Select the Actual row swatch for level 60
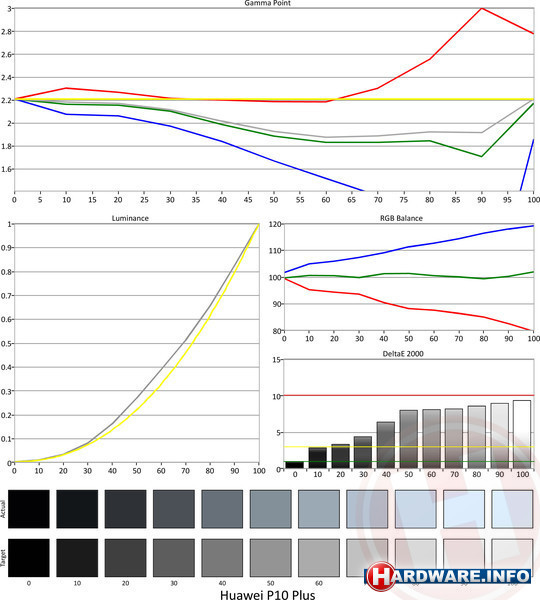Screen dimensions: 540x600 click(x=319, y=509)
